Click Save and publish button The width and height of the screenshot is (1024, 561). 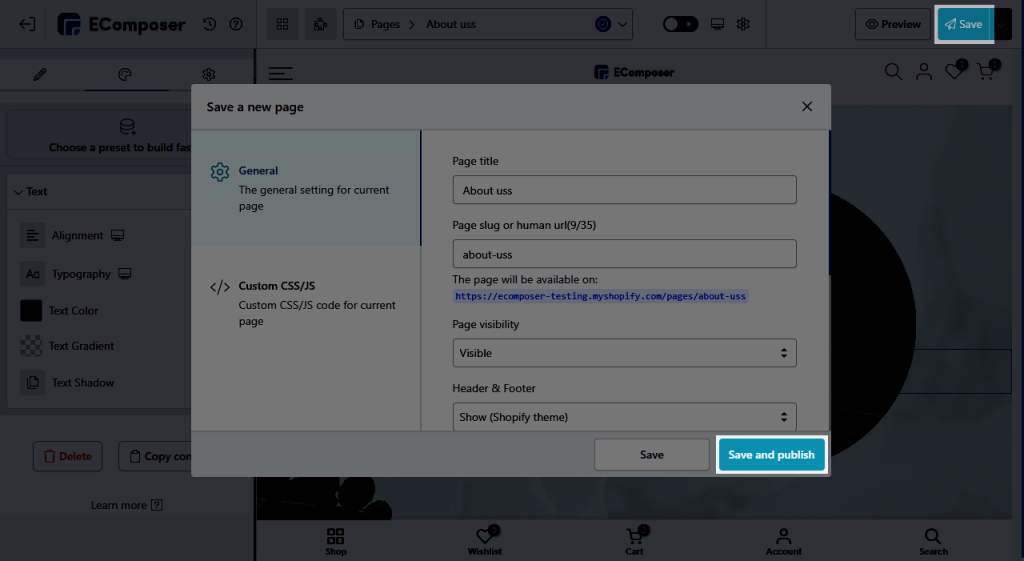coord(771,455)
